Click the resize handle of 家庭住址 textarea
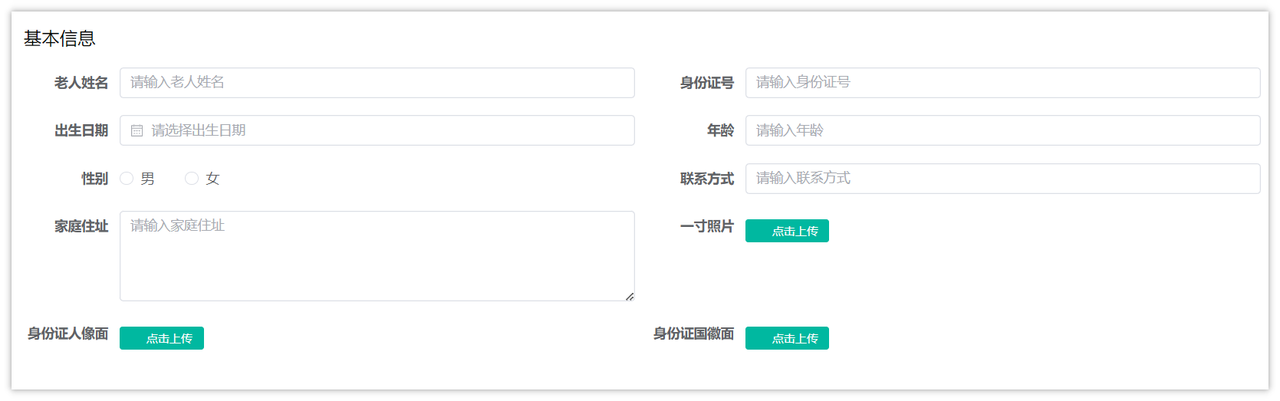This screenshot has width=1280, height=401. point(629,296)
